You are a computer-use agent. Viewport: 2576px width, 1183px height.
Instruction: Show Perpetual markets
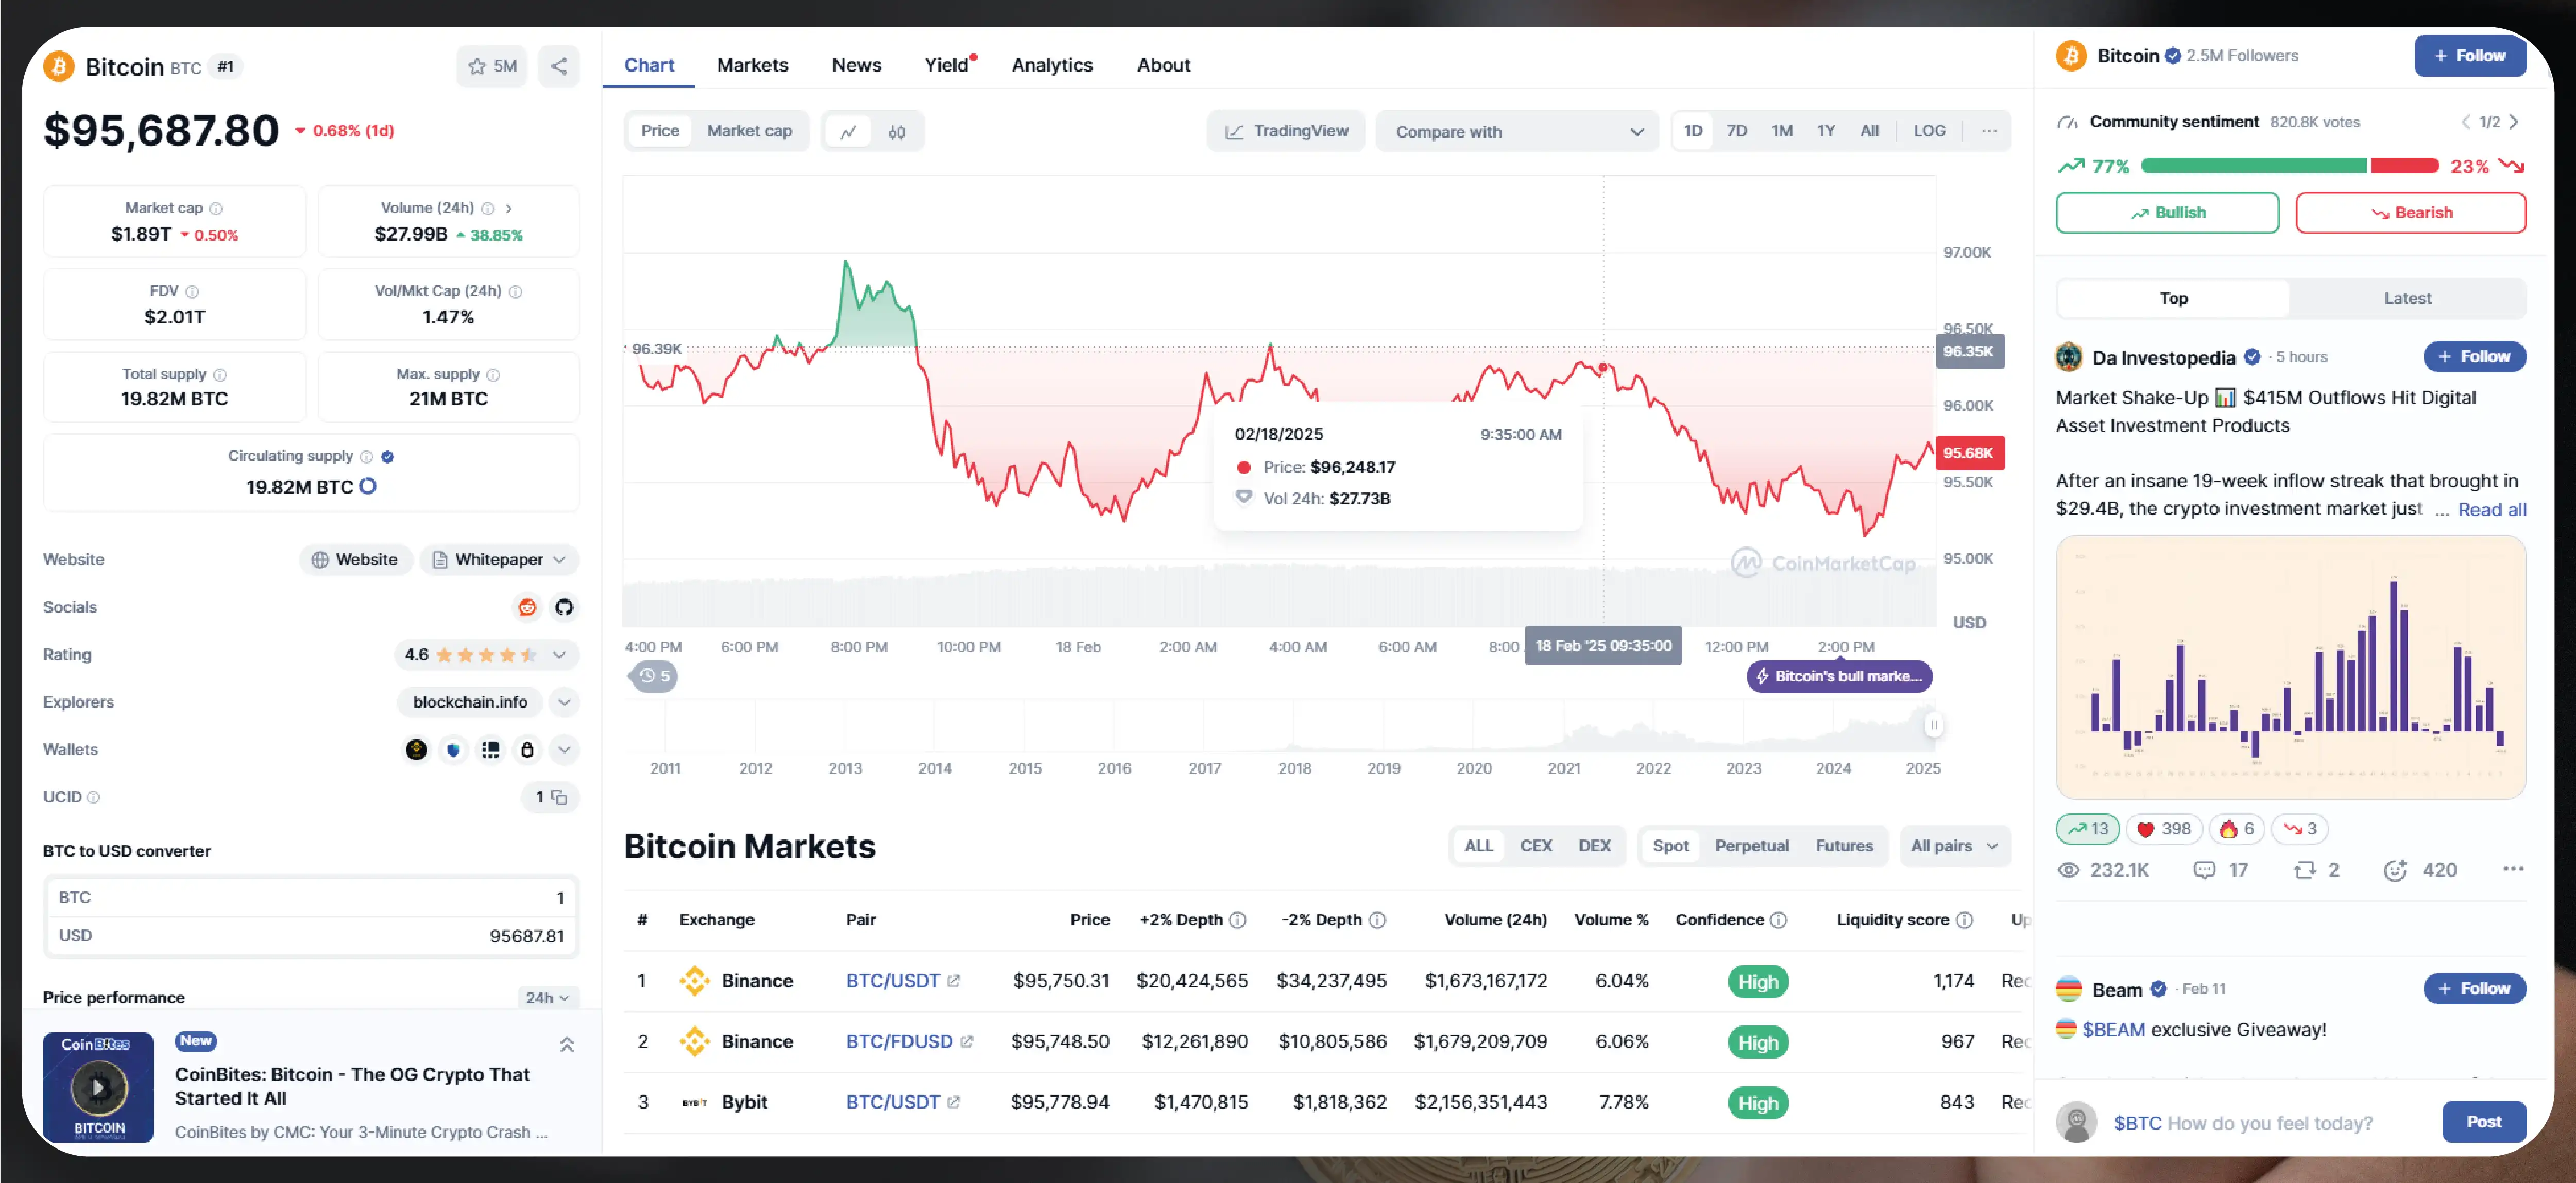pos(1751,846)
